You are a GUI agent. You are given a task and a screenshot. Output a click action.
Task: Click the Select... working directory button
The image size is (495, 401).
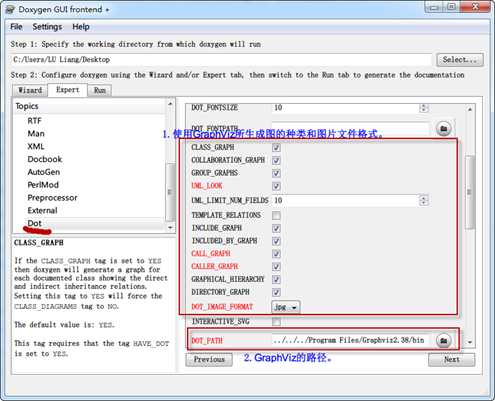(x=460, y=60)
